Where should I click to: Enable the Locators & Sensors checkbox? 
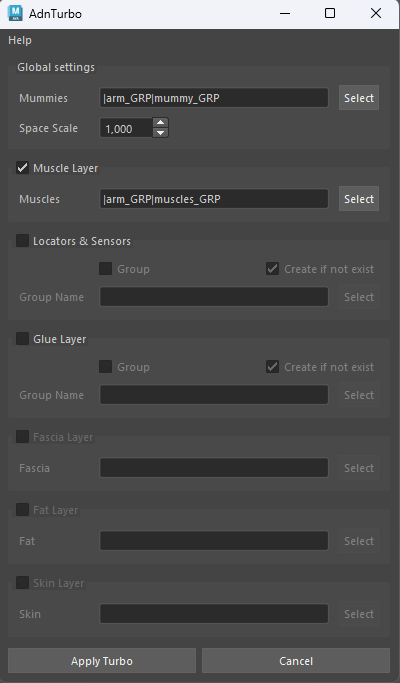pos(22,240)
